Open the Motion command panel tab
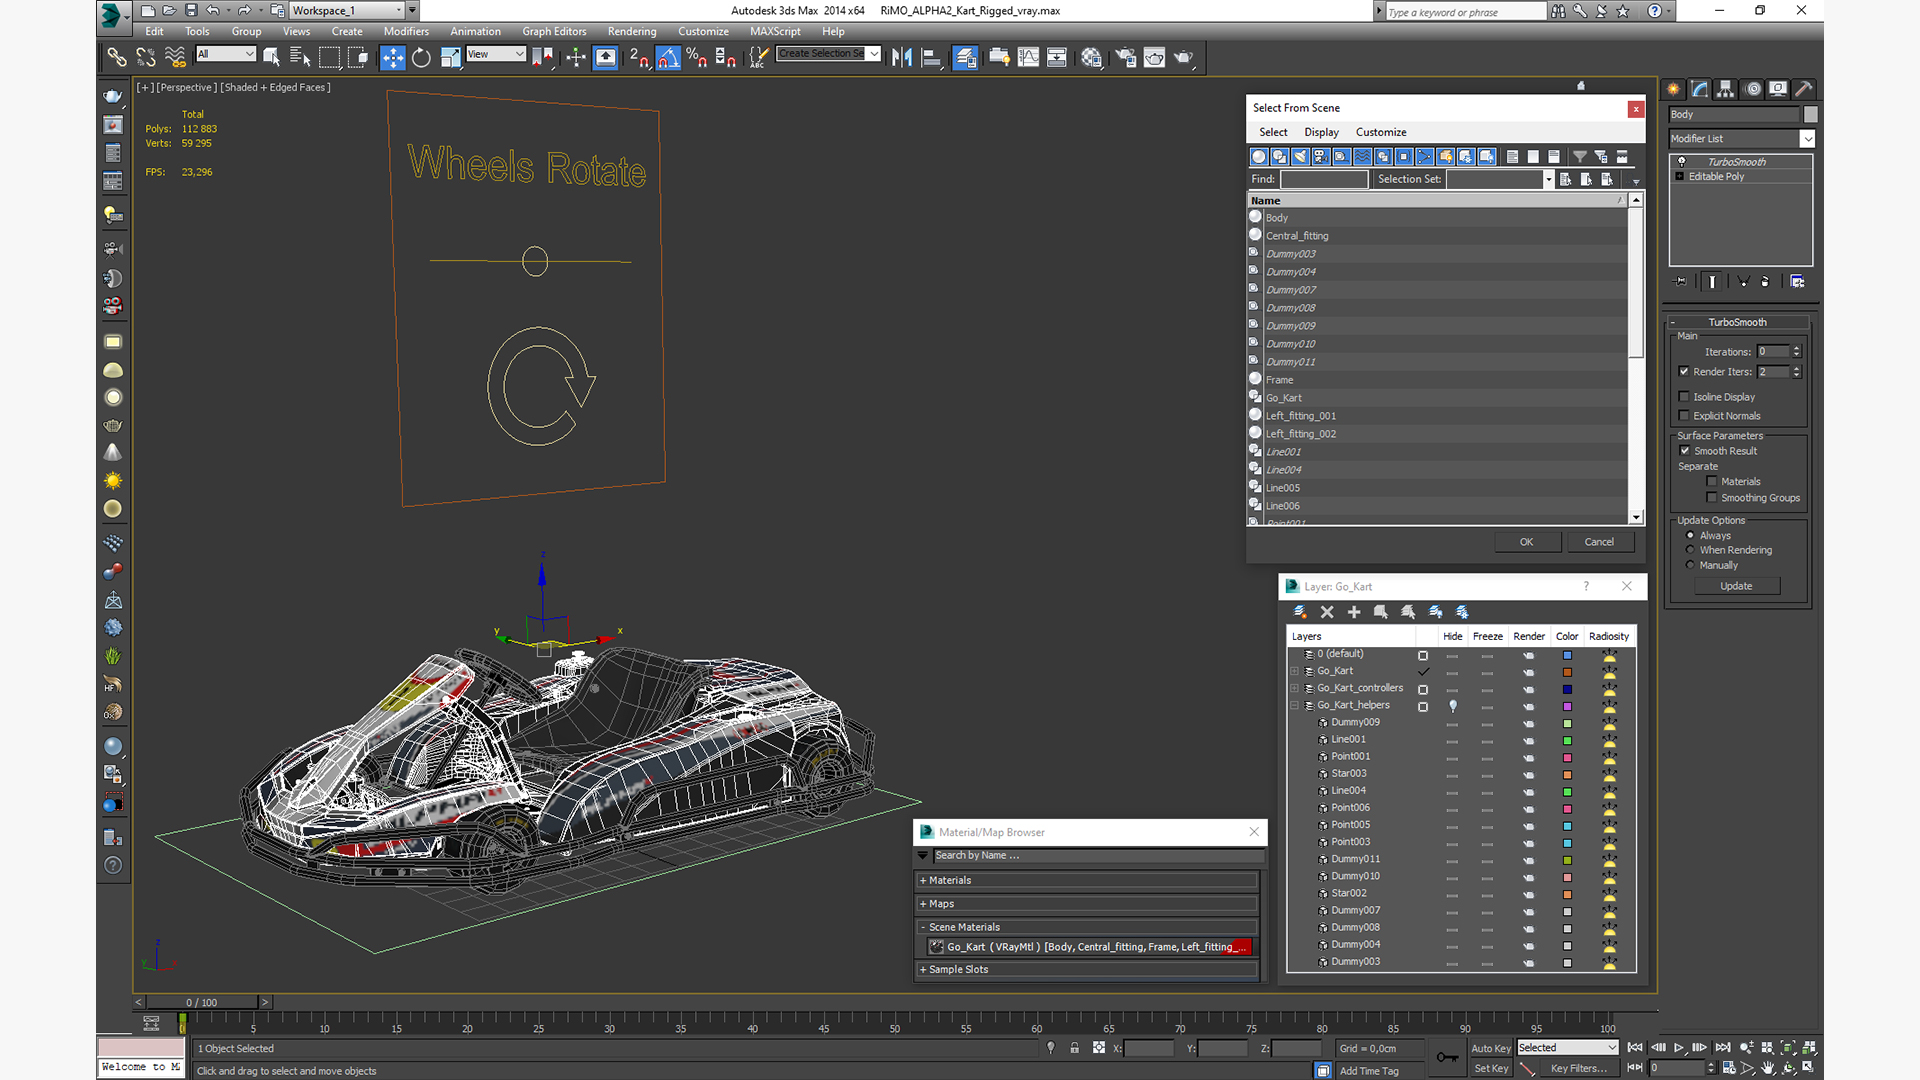Image resolution: width=1920 pixels, height=1080 pixels. pyautogui.click(x=1752, y=89)
